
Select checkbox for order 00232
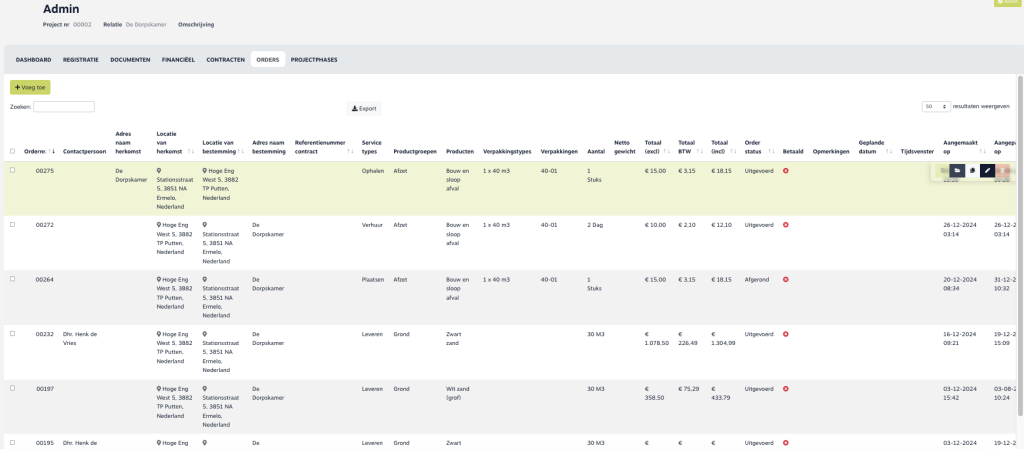pyautogui.click(x=12, y=333)
